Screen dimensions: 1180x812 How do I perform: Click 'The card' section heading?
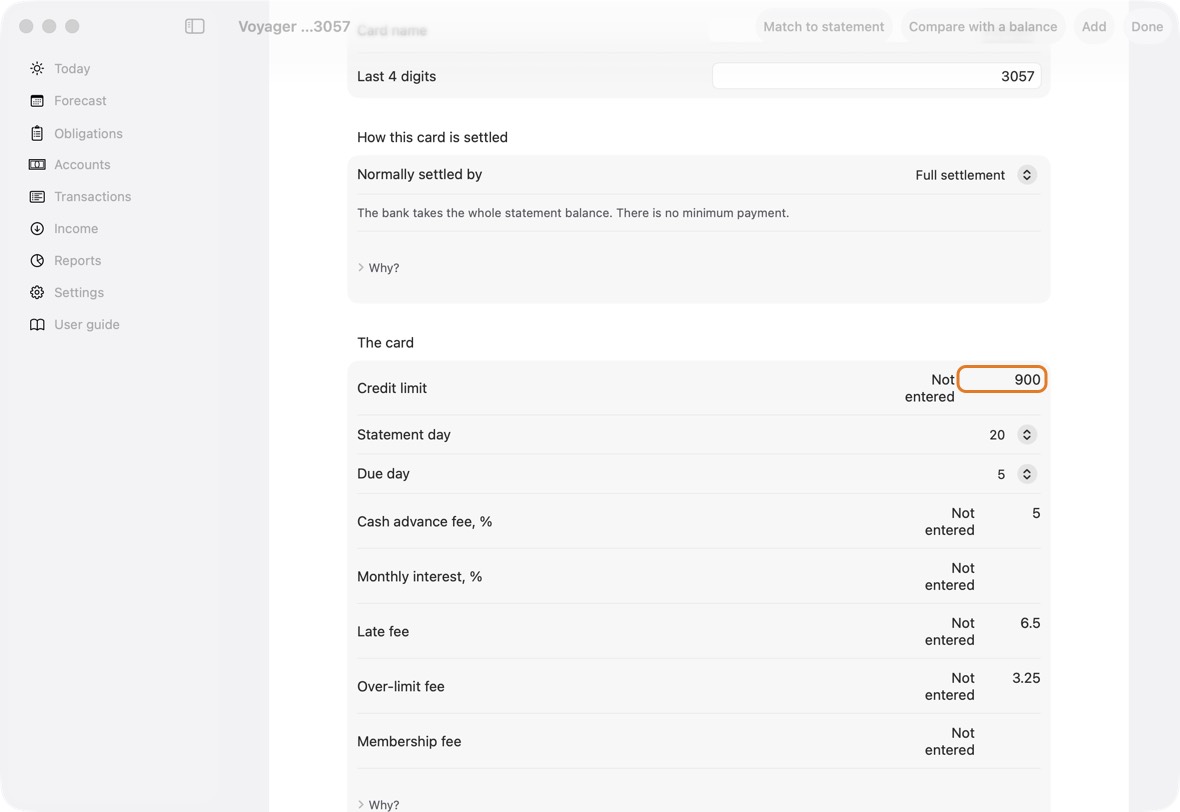(385, 342)
